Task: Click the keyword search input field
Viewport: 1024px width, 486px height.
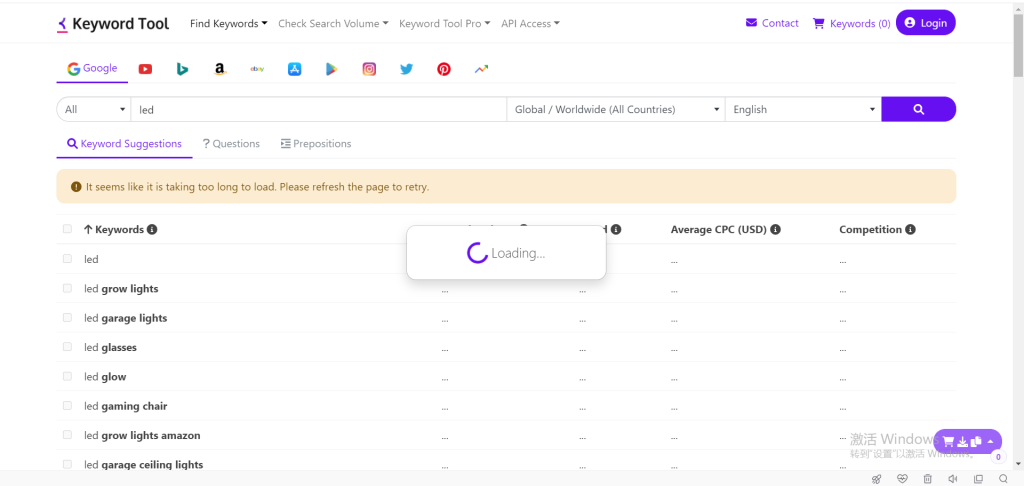Action: pyautogui.click(x=318, y=109)
